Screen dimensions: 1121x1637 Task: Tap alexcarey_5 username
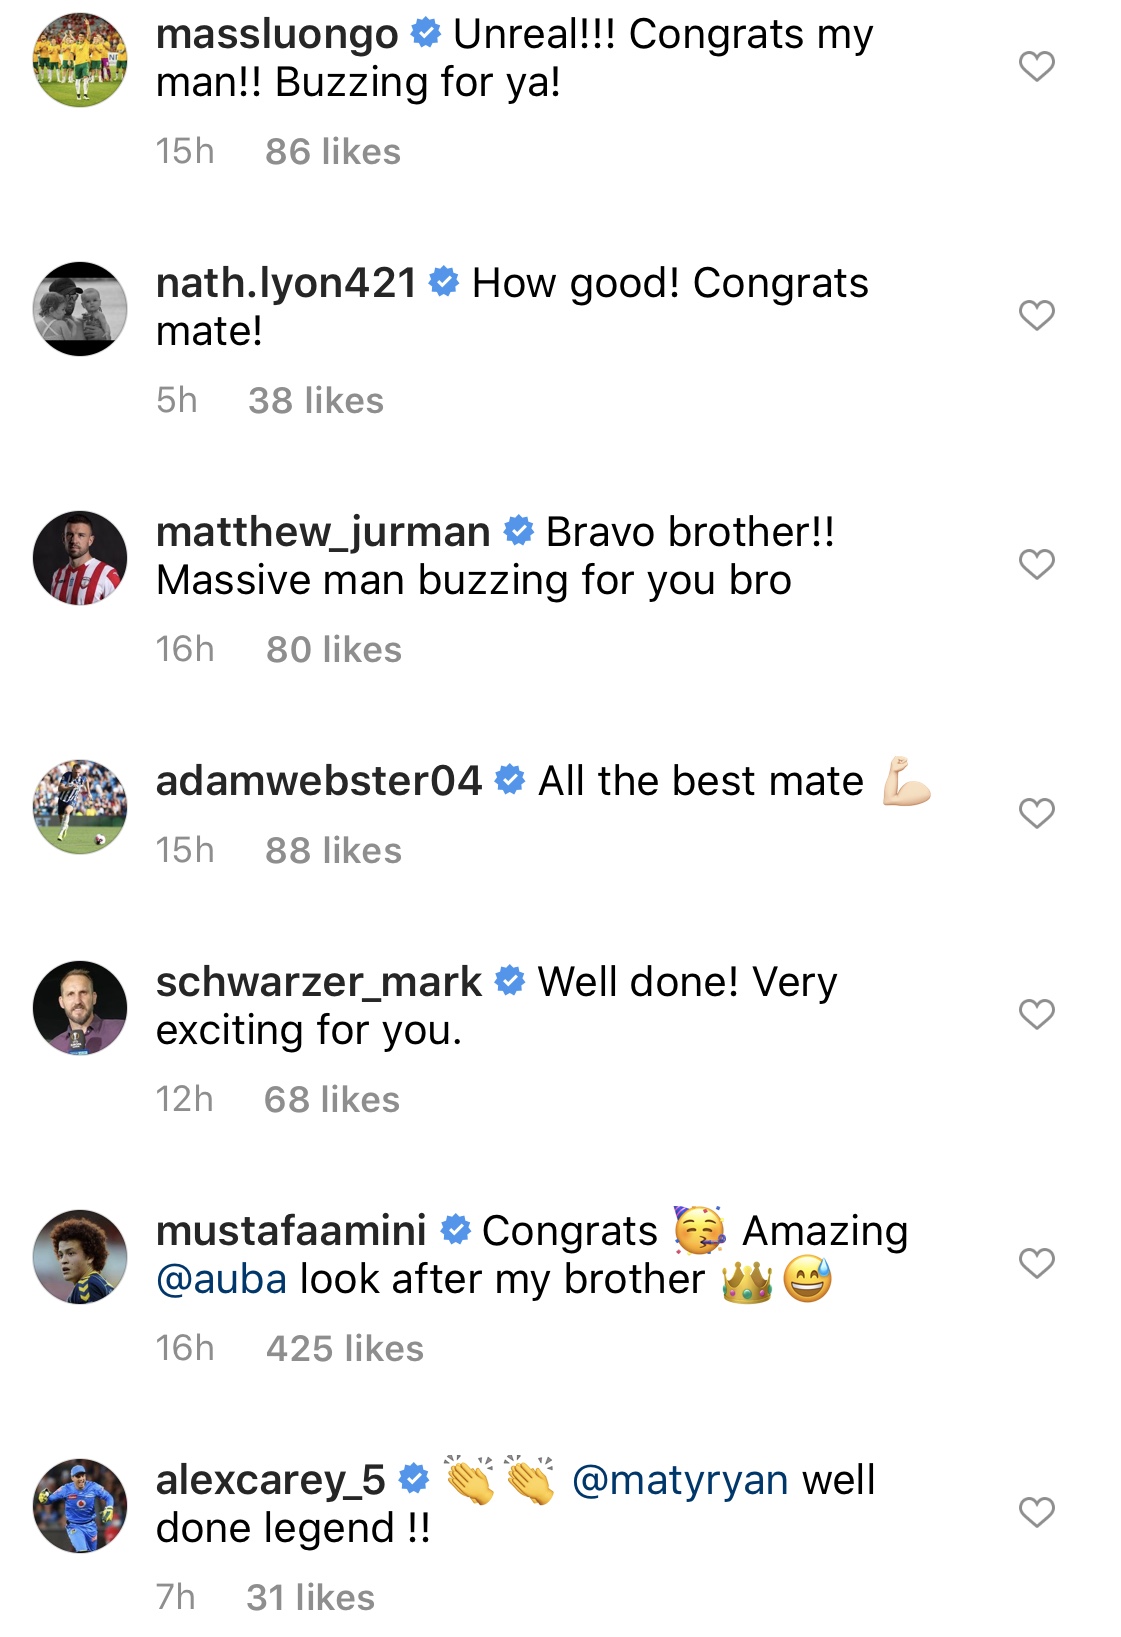pyautogui.click(x=270, y=1480)
